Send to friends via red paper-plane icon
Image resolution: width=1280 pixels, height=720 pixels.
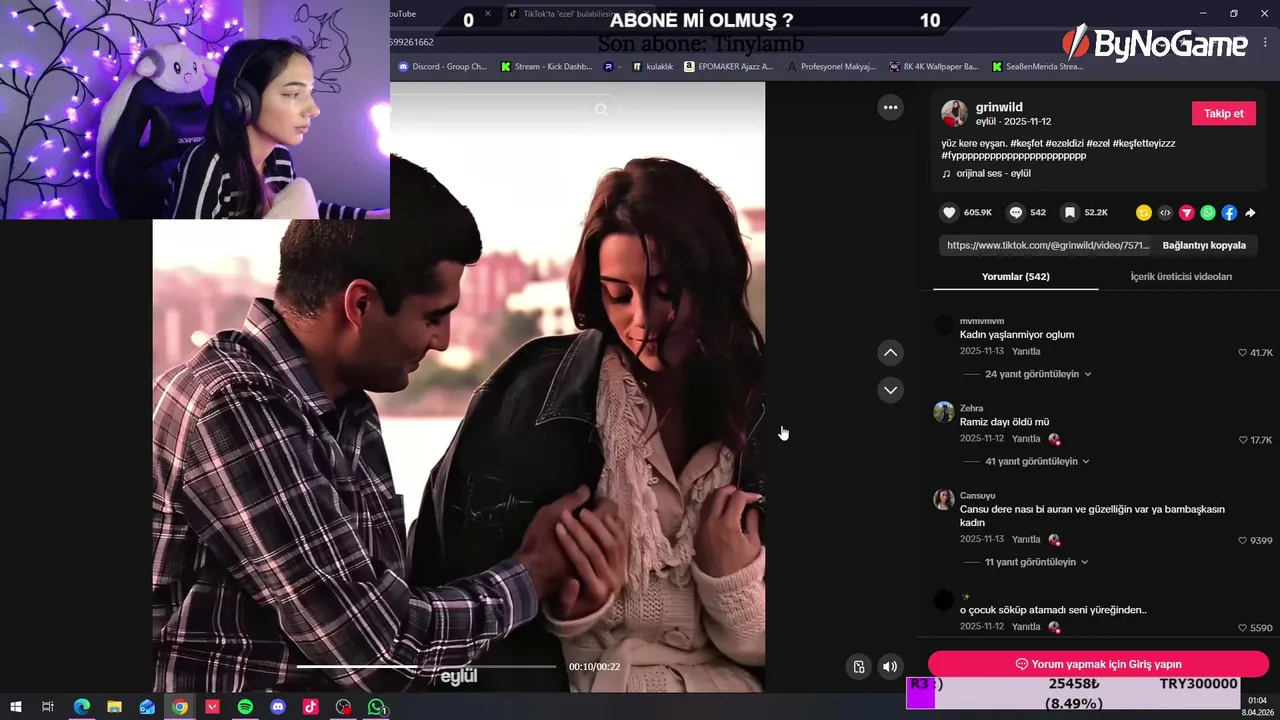pos(1187,213)
